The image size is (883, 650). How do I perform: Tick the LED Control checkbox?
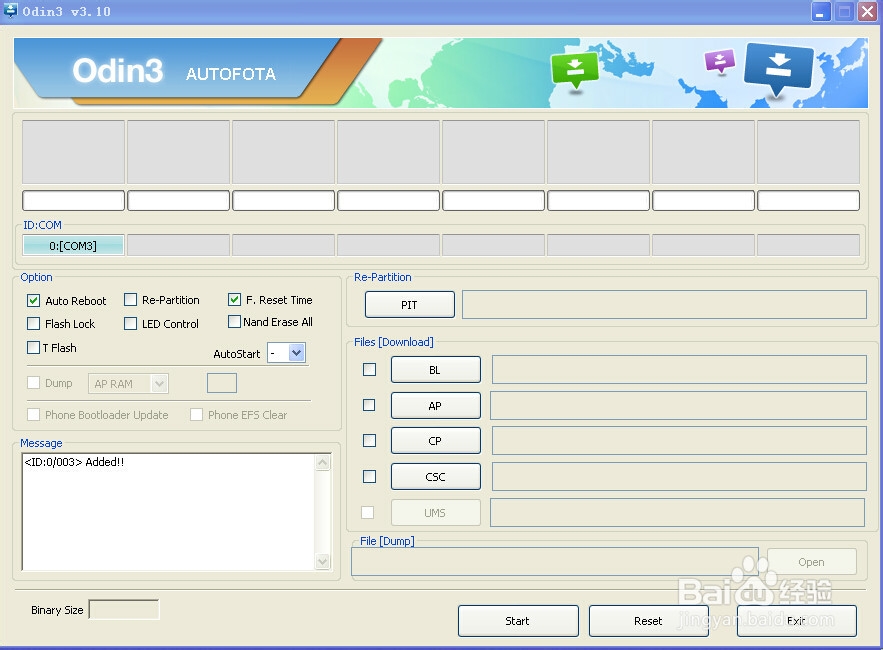coord(131,324)
